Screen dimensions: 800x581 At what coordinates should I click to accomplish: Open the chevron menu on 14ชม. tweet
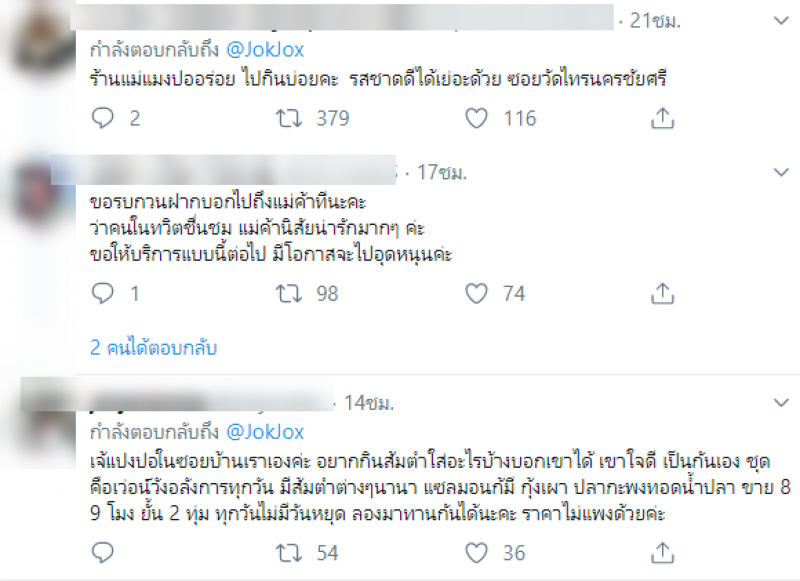tap(781, 403)
